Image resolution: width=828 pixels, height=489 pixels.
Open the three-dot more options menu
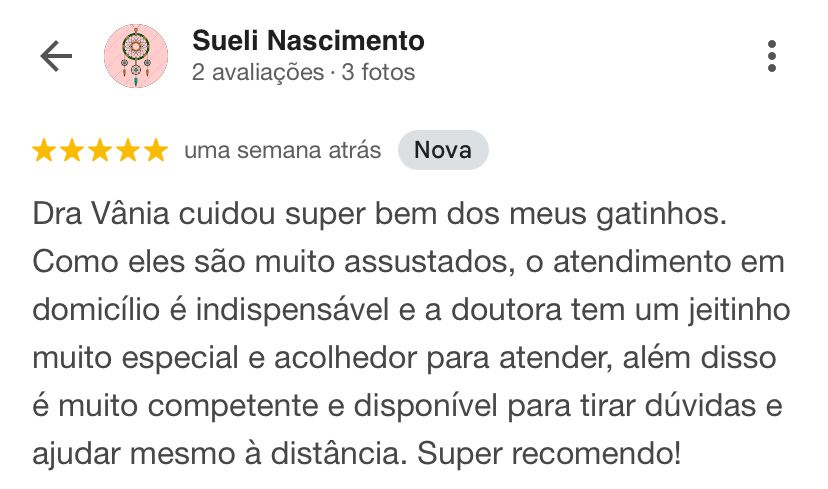tap(772, 57)
